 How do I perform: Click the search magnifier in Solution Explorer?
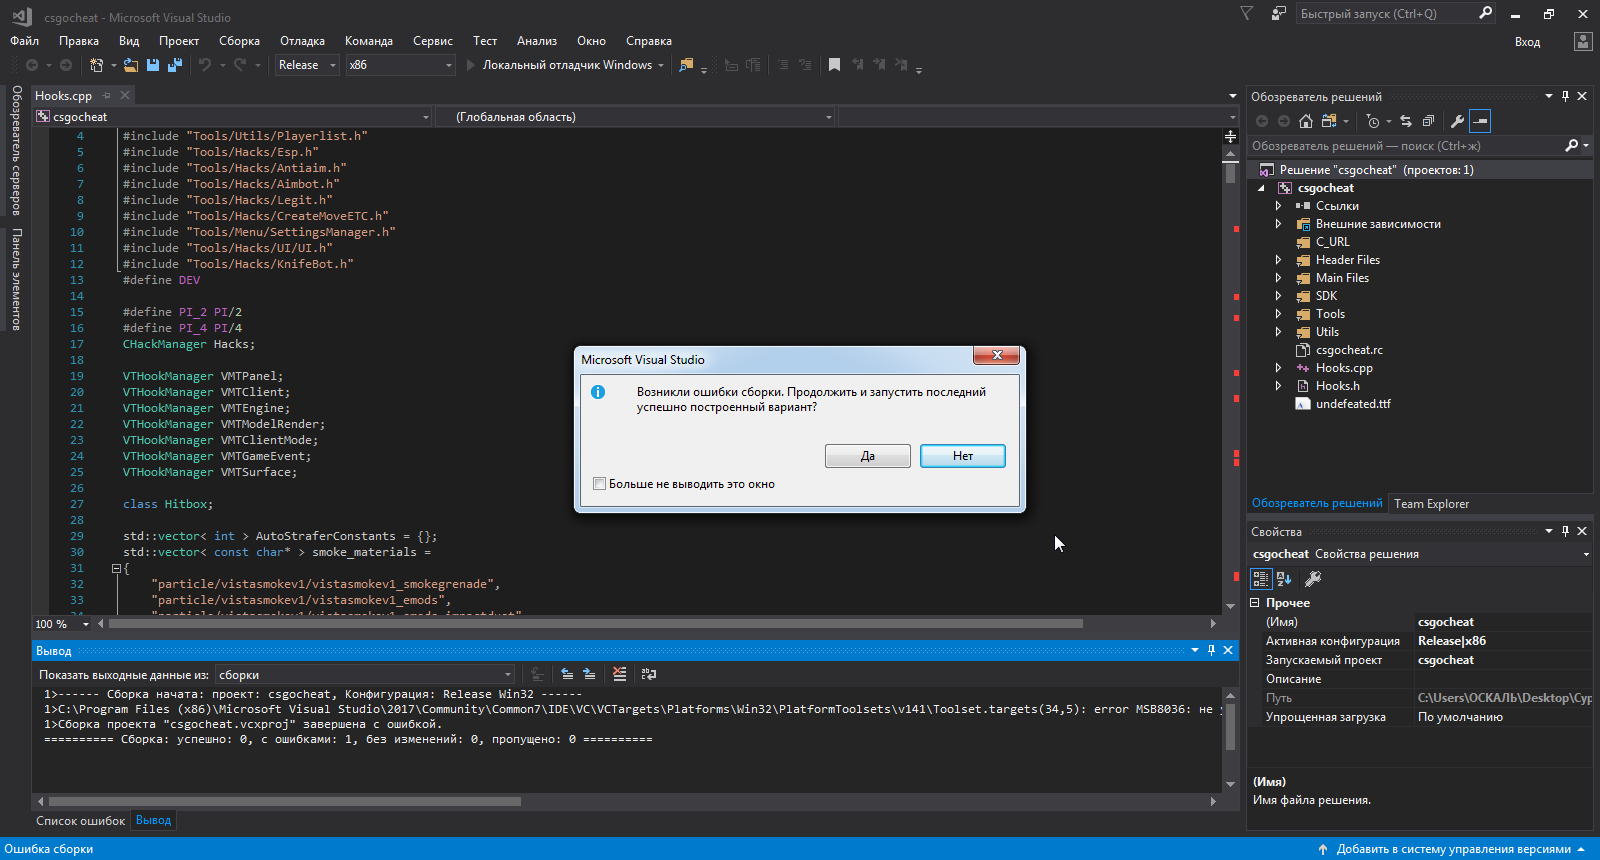(1572, 146)
